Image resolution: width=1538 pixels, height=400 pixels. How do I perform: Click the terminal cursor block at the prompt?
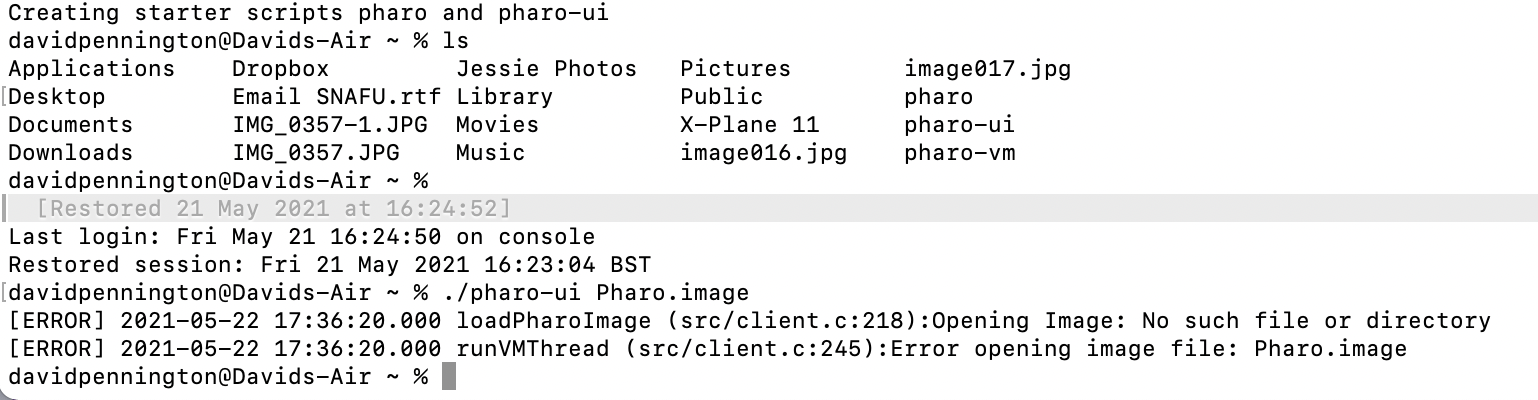[x=448, y=377]
